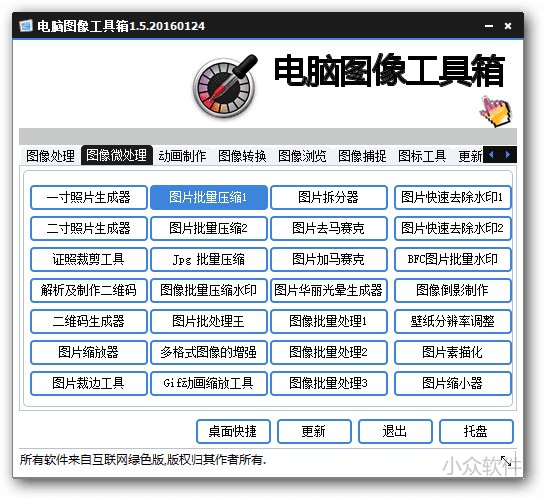Screen dimensions: 544x499
Task: Open 图片快速去除水印2
Action: pos(452,228)
